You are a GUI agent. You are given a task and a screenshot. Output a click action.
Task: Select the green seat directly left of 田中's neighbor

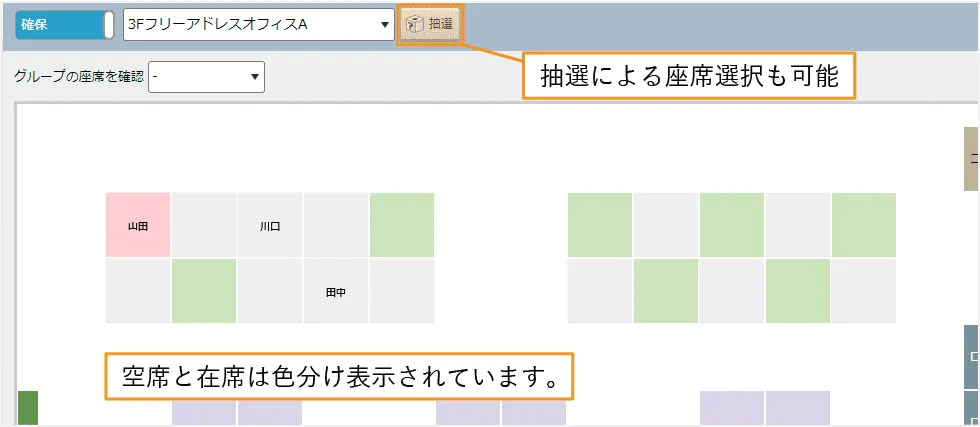[204, 292]
